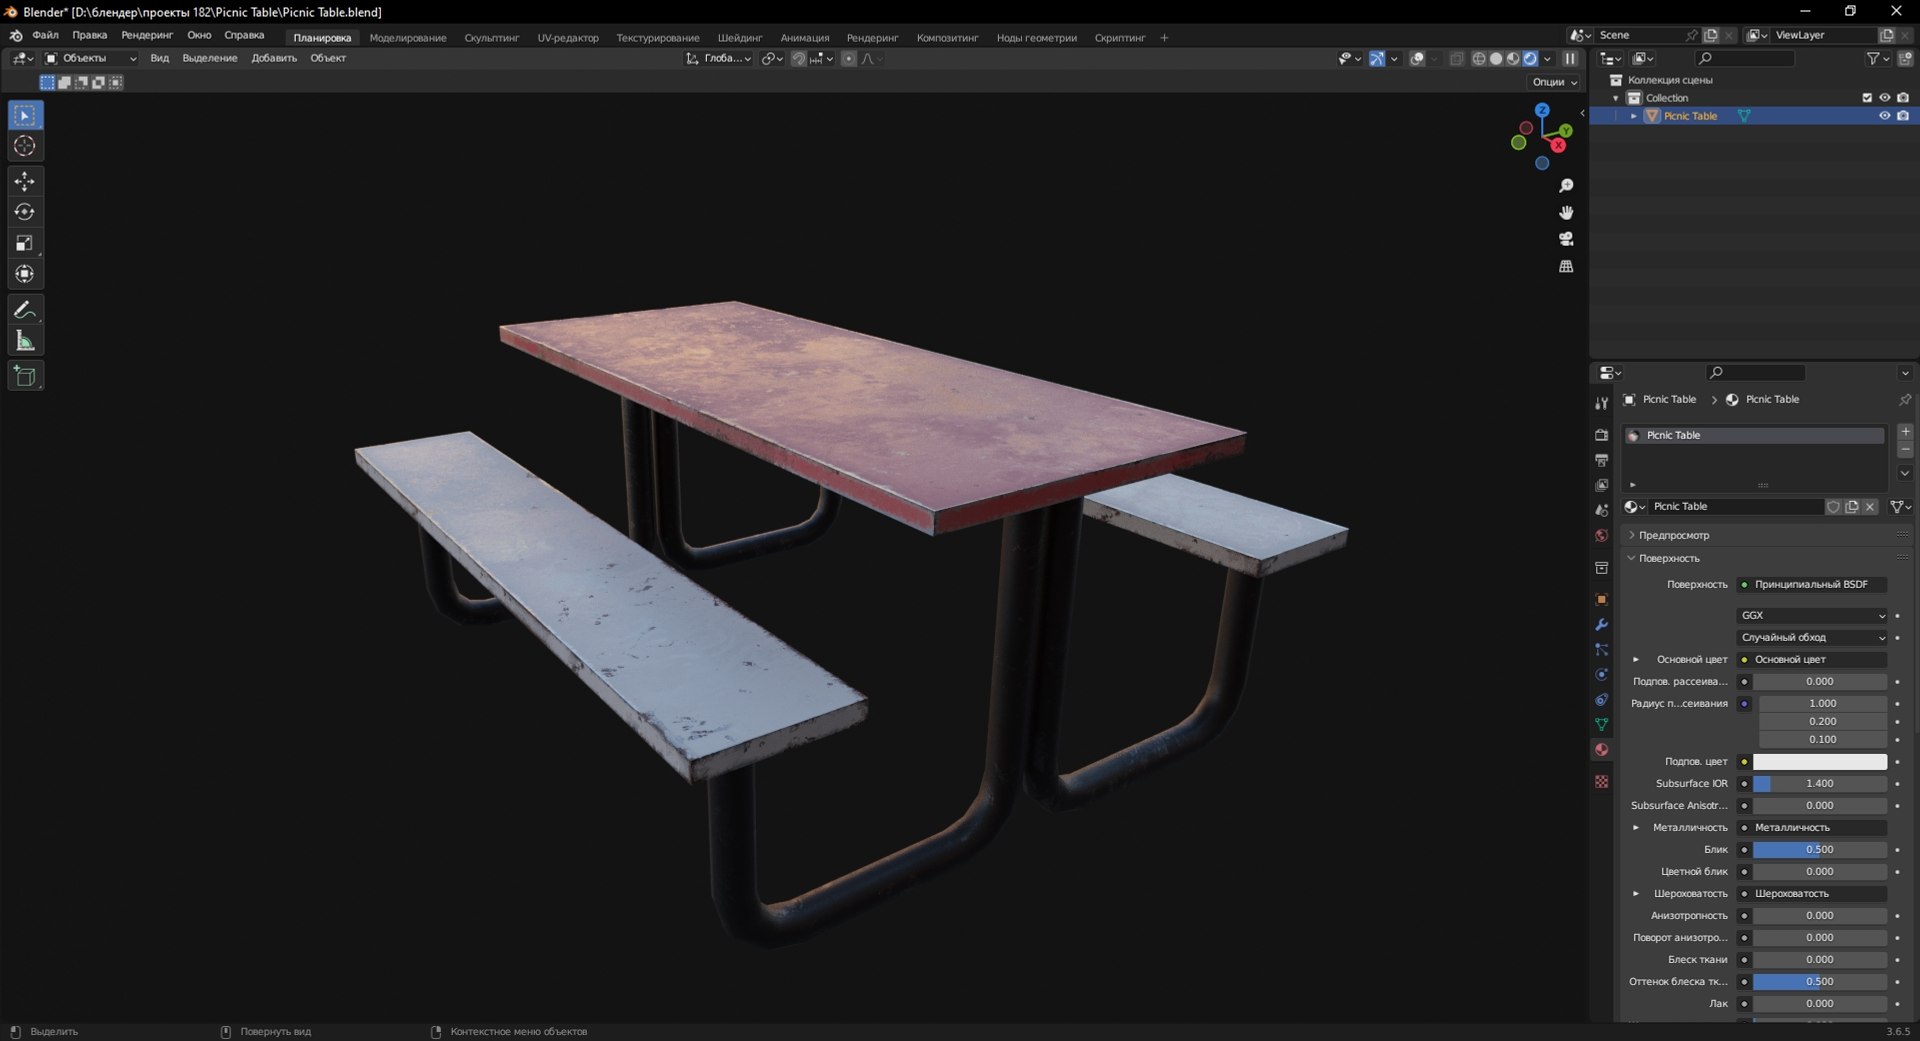The image size is (1920, 1041).
Task: Toggle camera view icon in viewport
Action: point(1566,239)
